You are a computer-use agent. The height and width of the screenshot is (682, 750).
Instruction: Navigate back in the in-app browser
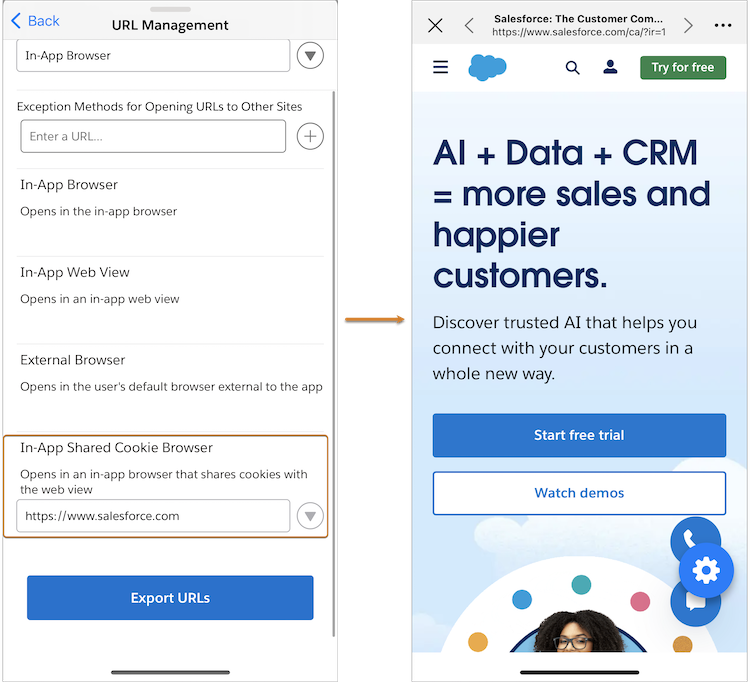tap(469, 25)
